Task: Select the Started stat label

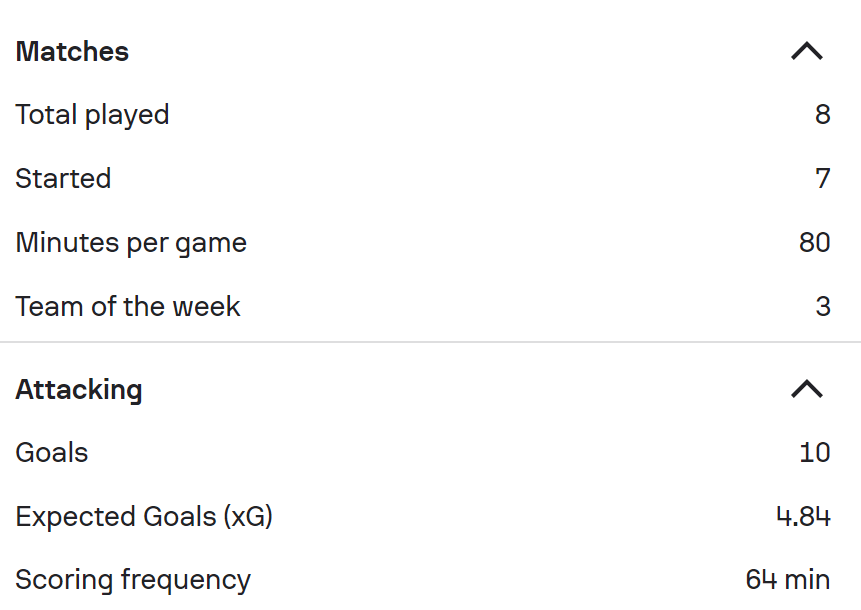Action: coord(63,179)
